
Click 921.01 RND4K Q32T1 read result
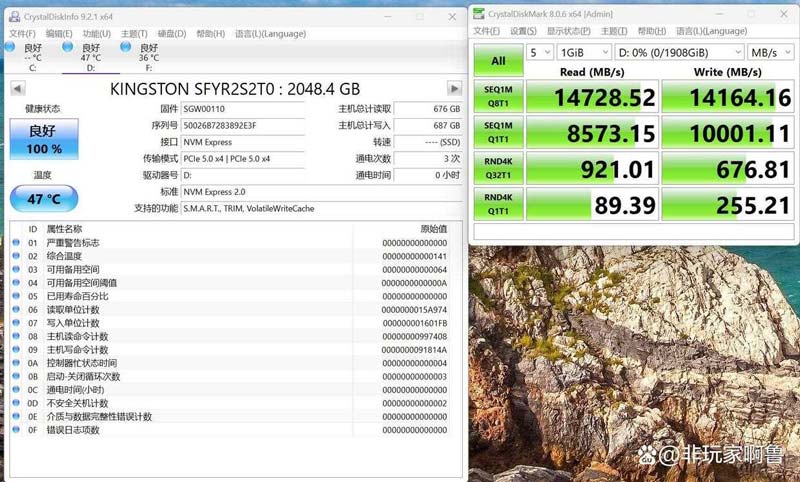[592, 168]
